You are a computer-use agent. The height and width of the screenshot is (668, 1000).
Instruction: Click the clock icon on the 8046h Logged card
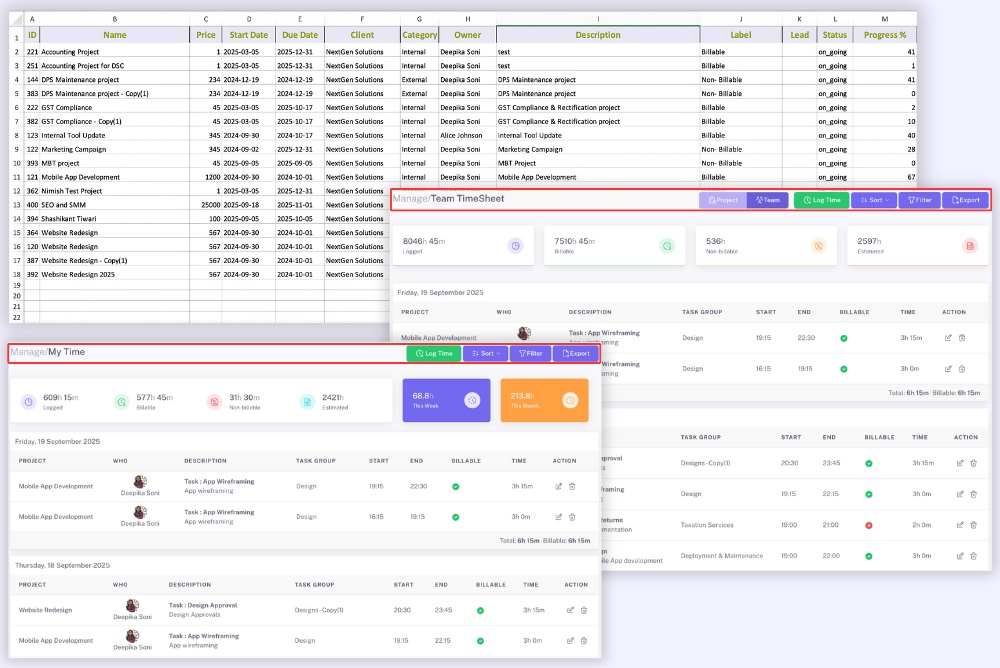515,245
